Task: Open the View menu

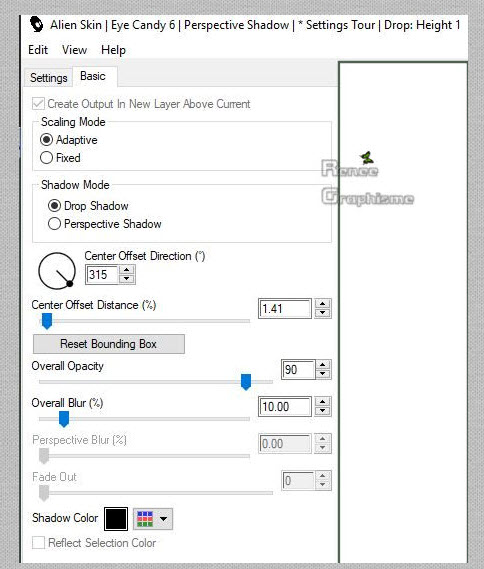Action: (74, 50)
